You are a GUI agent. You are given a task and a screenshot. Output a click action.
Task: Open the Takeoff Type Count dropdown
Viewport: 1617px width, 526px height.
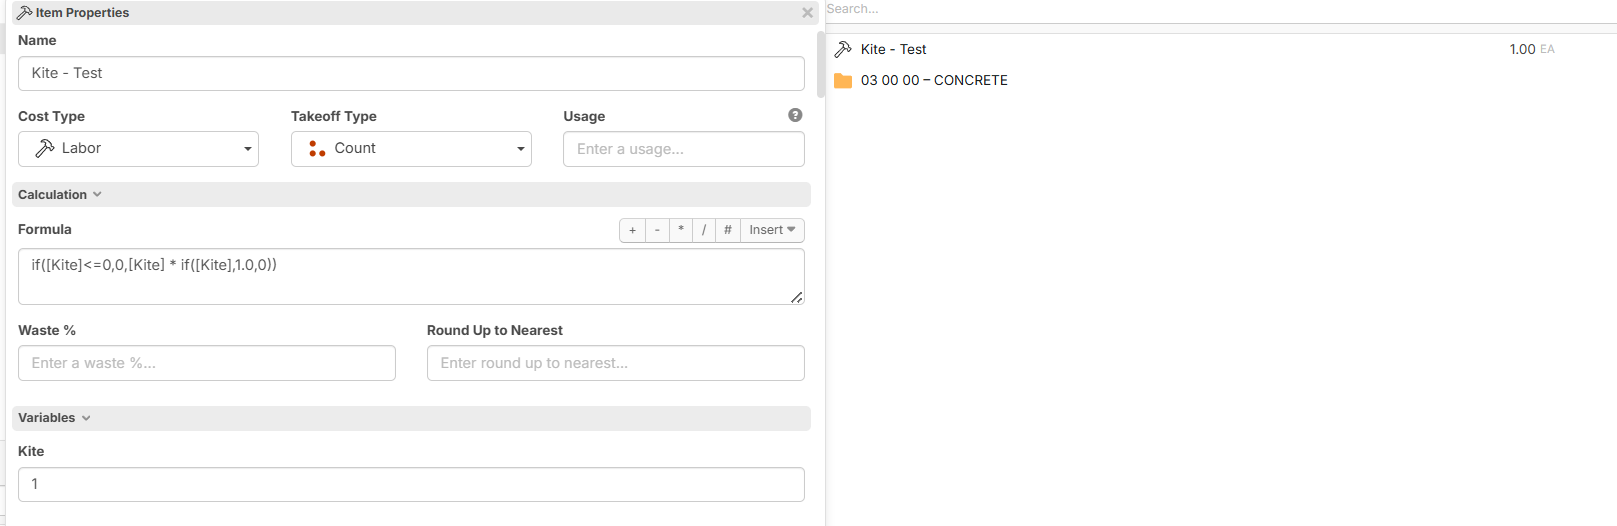pos(411,149)
